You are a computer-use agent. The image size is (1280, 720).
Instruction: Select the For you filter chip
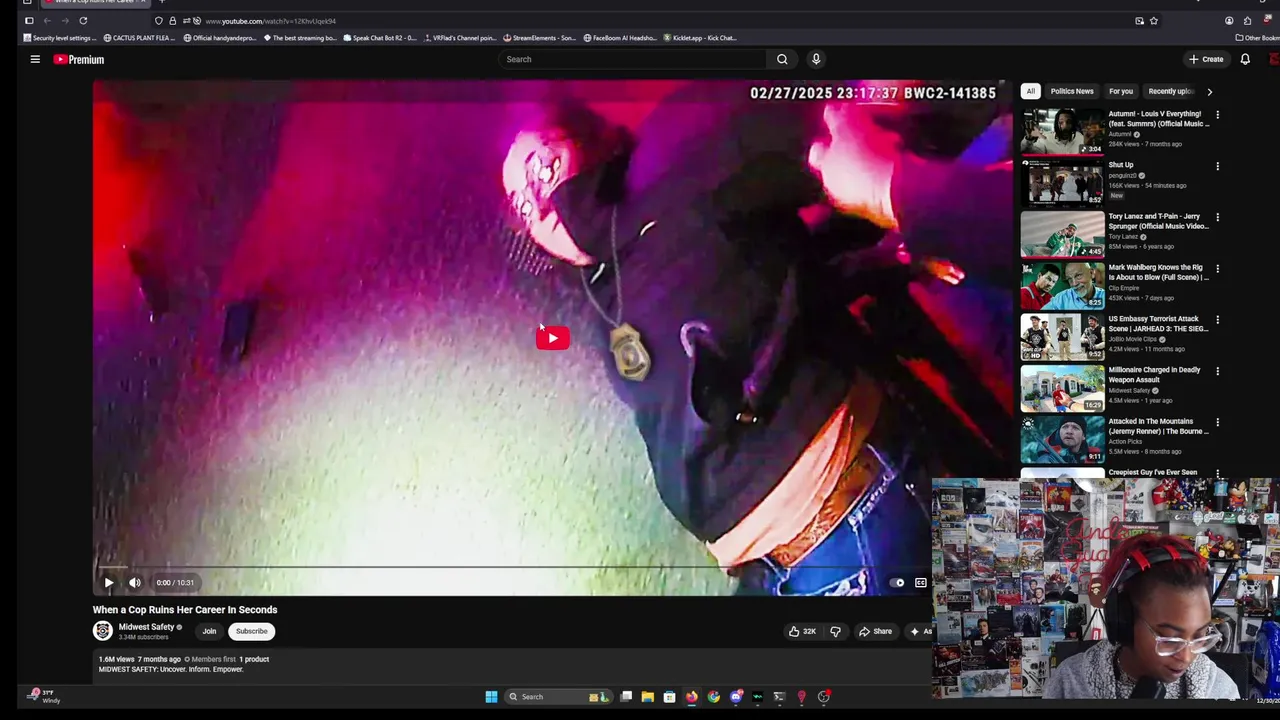[1120, 91]
